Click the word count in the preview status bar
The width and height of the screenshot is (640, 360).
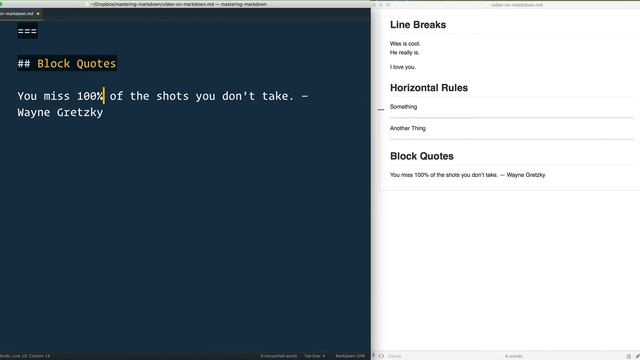pos(513,356)
